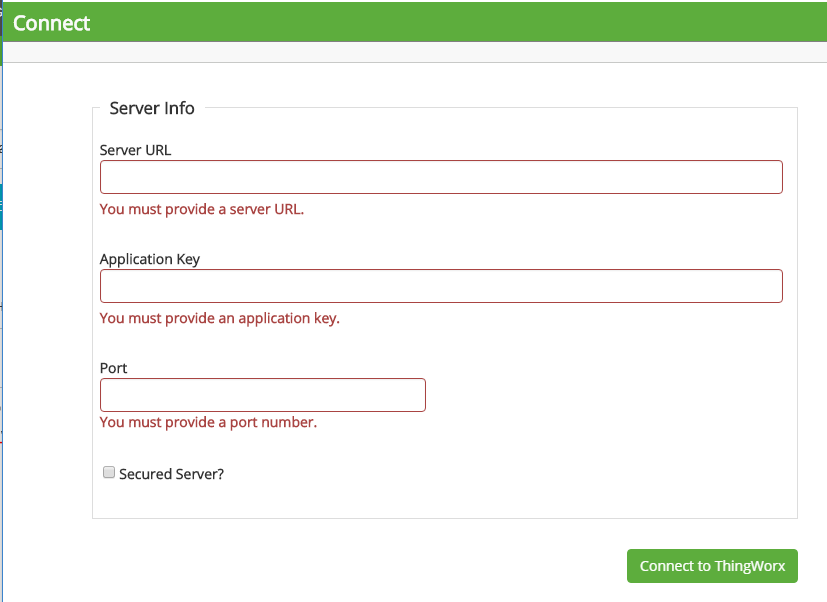This screenshot has height=602, width=827.
Task: Click the 'Connect' title in the header
Action: point(52,23)
